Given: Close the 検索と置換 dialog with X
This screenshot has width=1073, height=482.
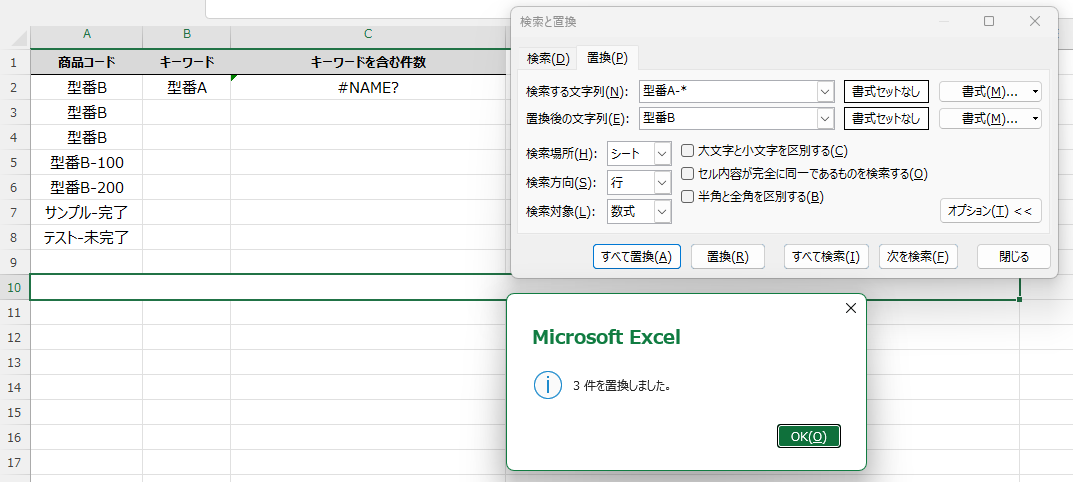Looking at the screenshot, I should (x=1035, y=21).
